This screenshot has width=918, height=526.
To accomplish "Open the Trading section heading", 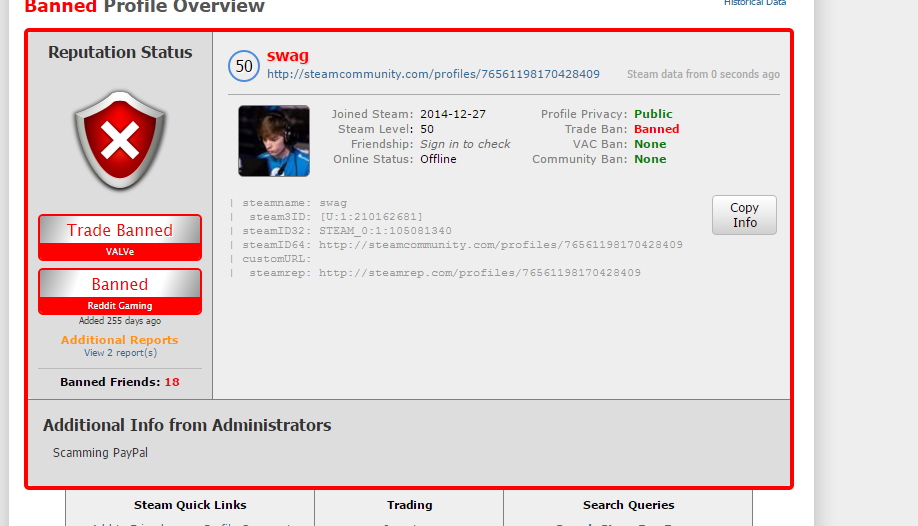I will 410,505.
